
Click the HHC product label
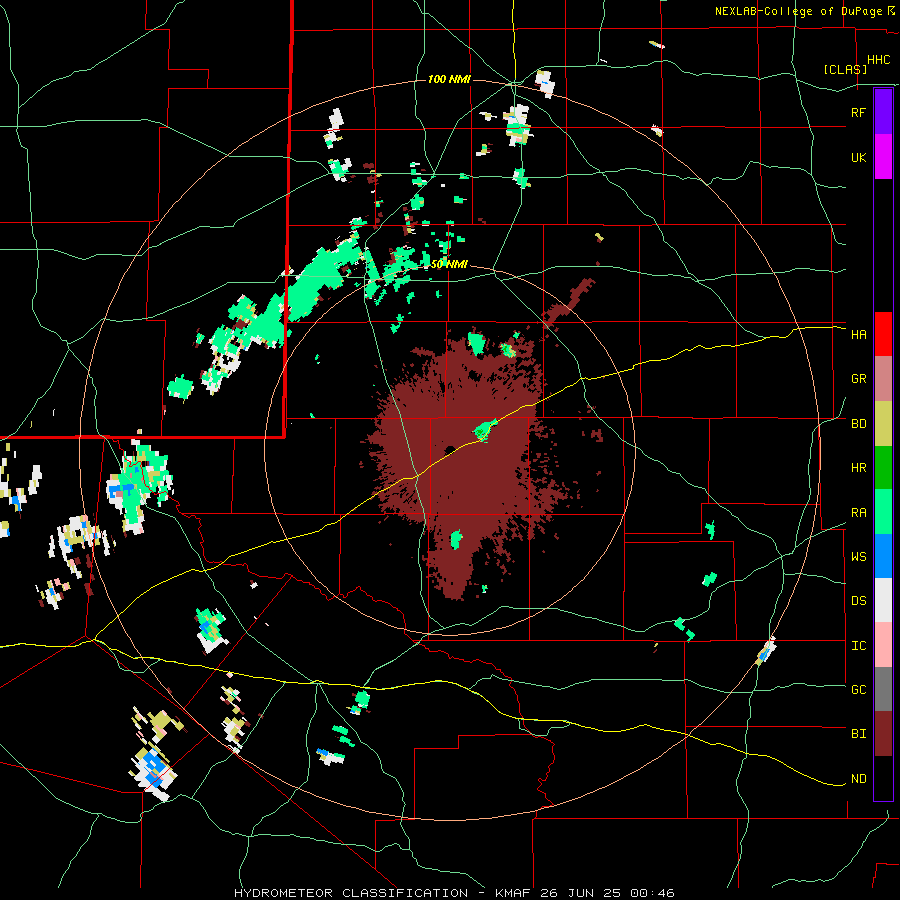[879, 60]
